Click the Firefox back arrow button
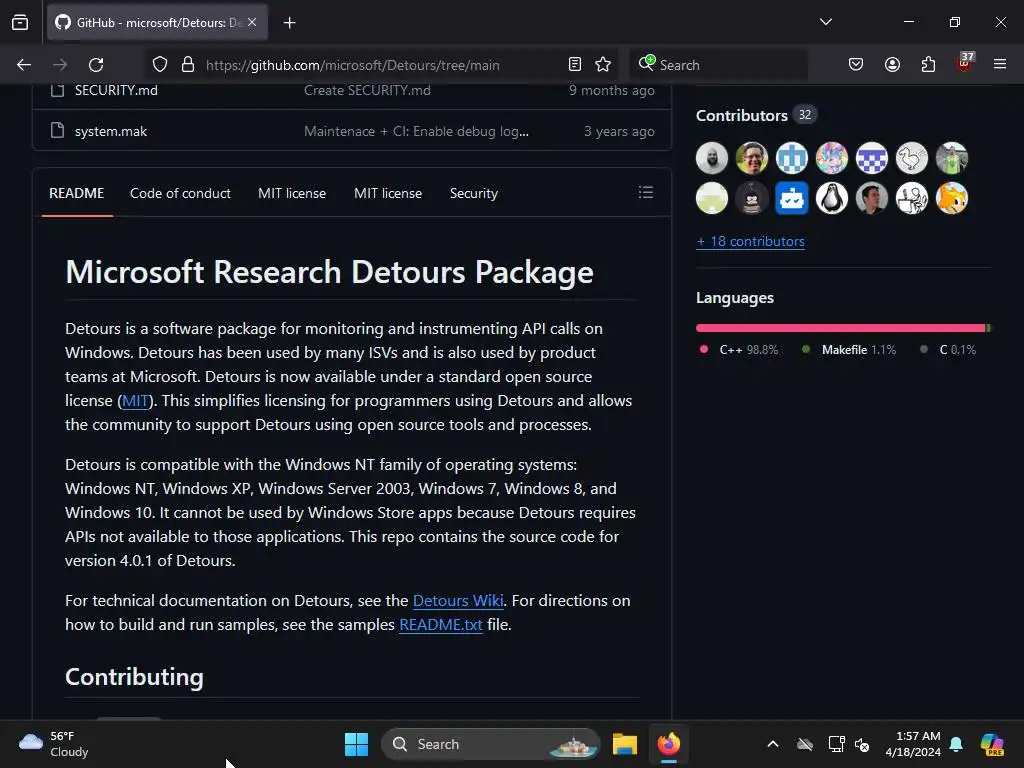Screen dimensions: 1024x768 tap(24, 65)
